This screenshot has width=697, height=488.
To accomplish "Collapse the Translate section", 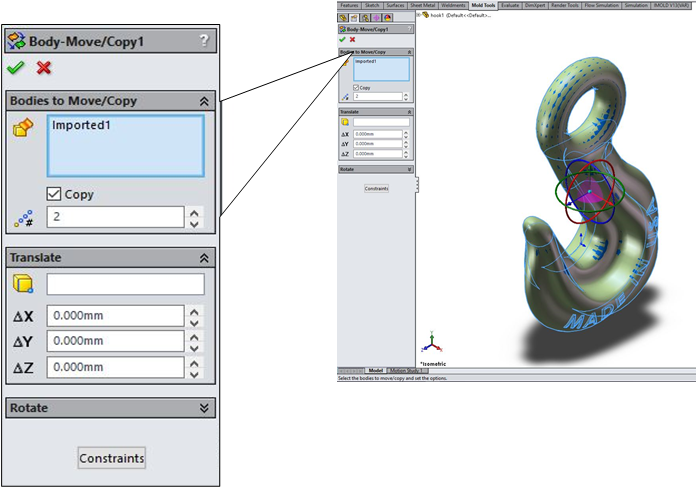I will 204,258.
